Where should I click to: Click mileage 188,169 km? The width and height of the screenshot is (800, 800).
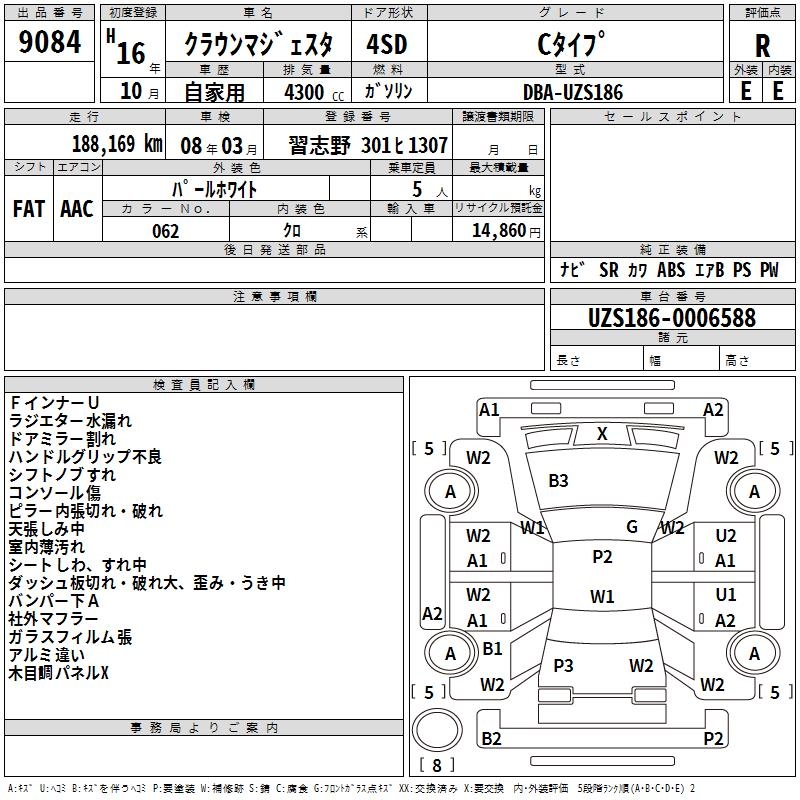[x=117, y=144]
